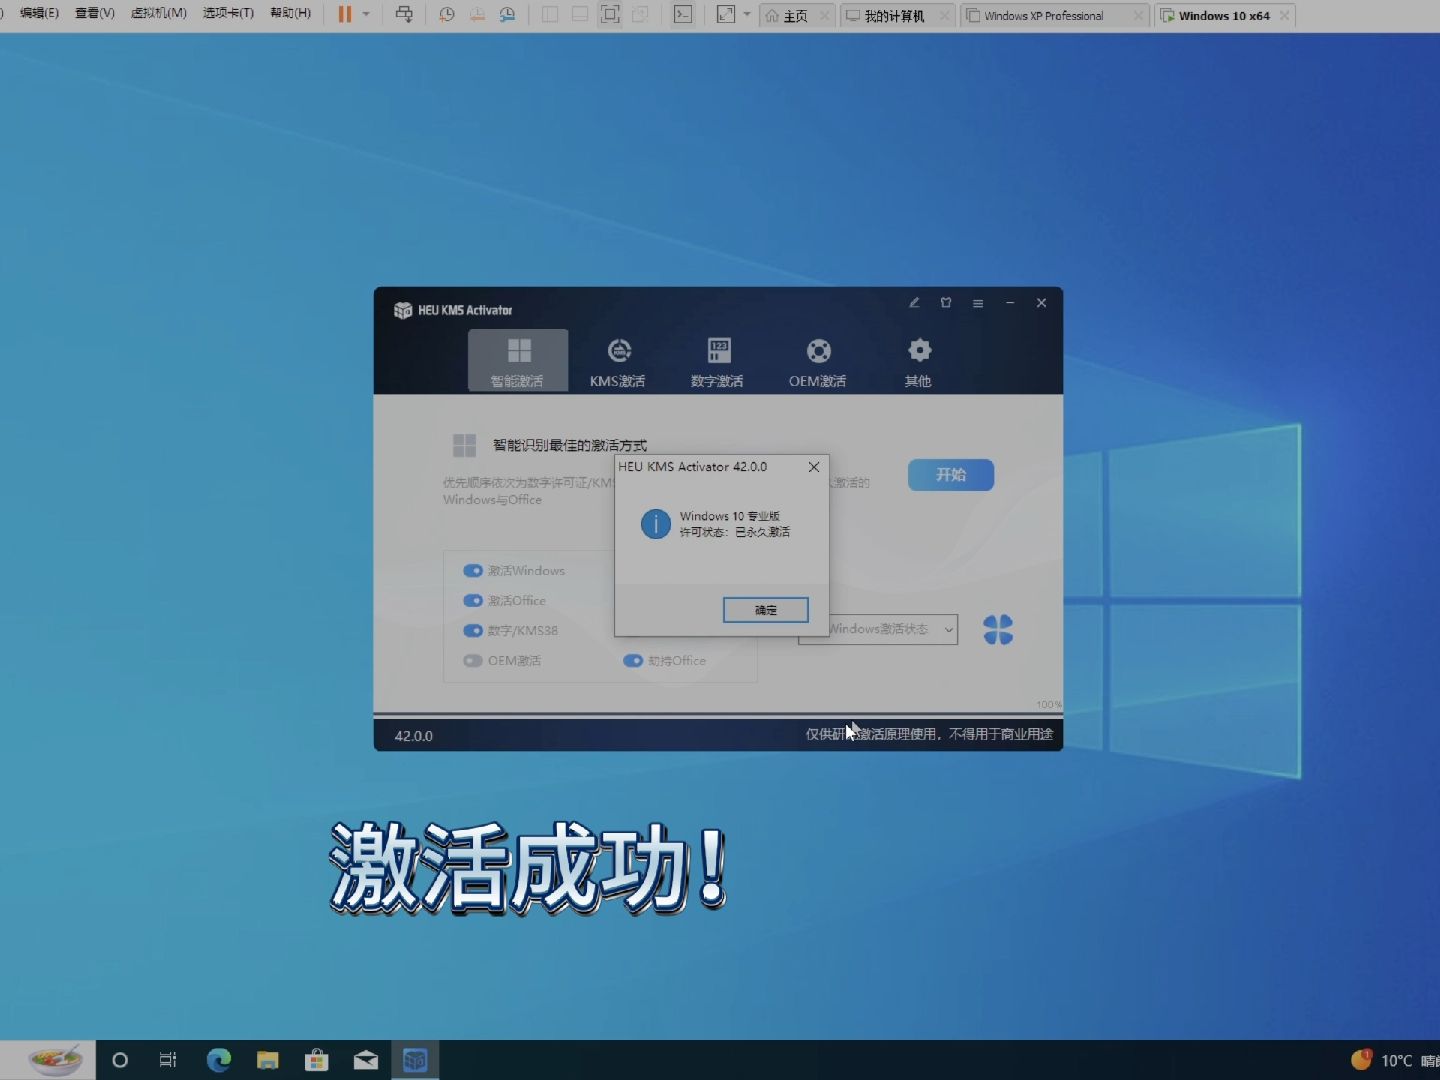Open the 虚拟机(M) menu
Screen dimensions: 1440x1080
coord(159,13)
